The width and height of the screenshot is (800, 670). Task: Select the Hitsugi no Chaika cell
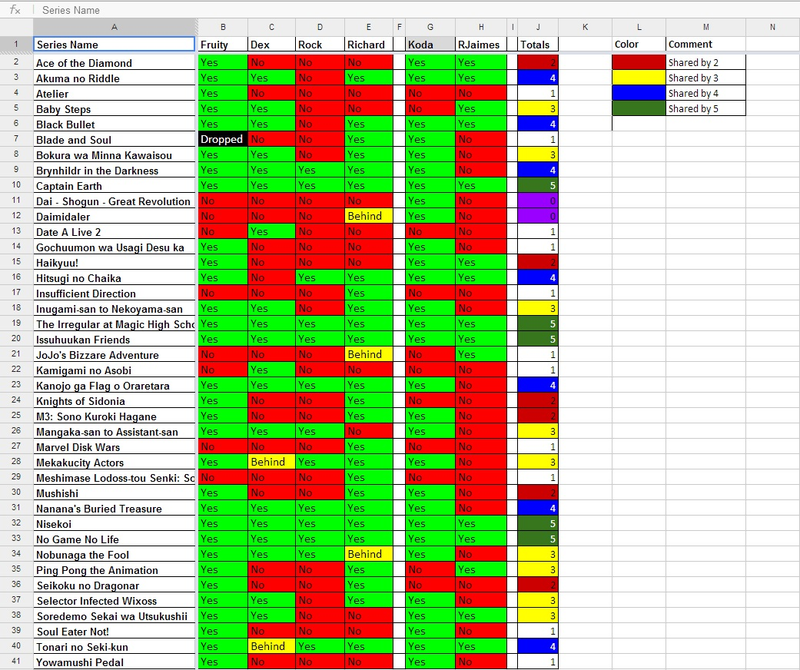[115, 278]
